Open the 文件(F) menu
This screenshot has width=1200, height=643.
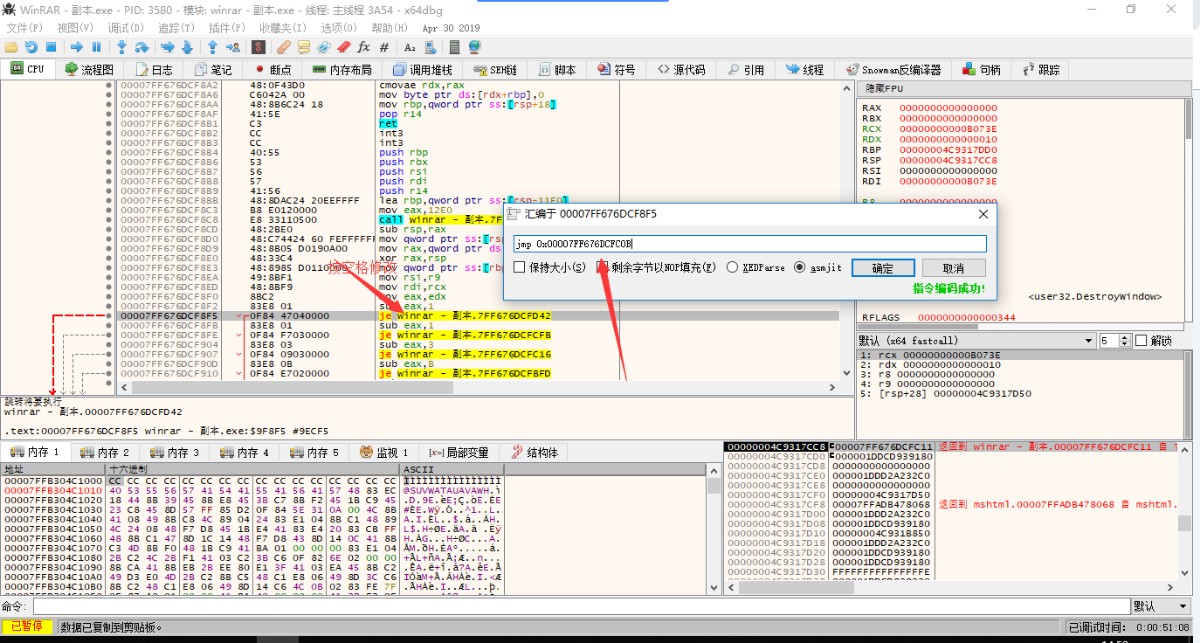coord(24,28)
